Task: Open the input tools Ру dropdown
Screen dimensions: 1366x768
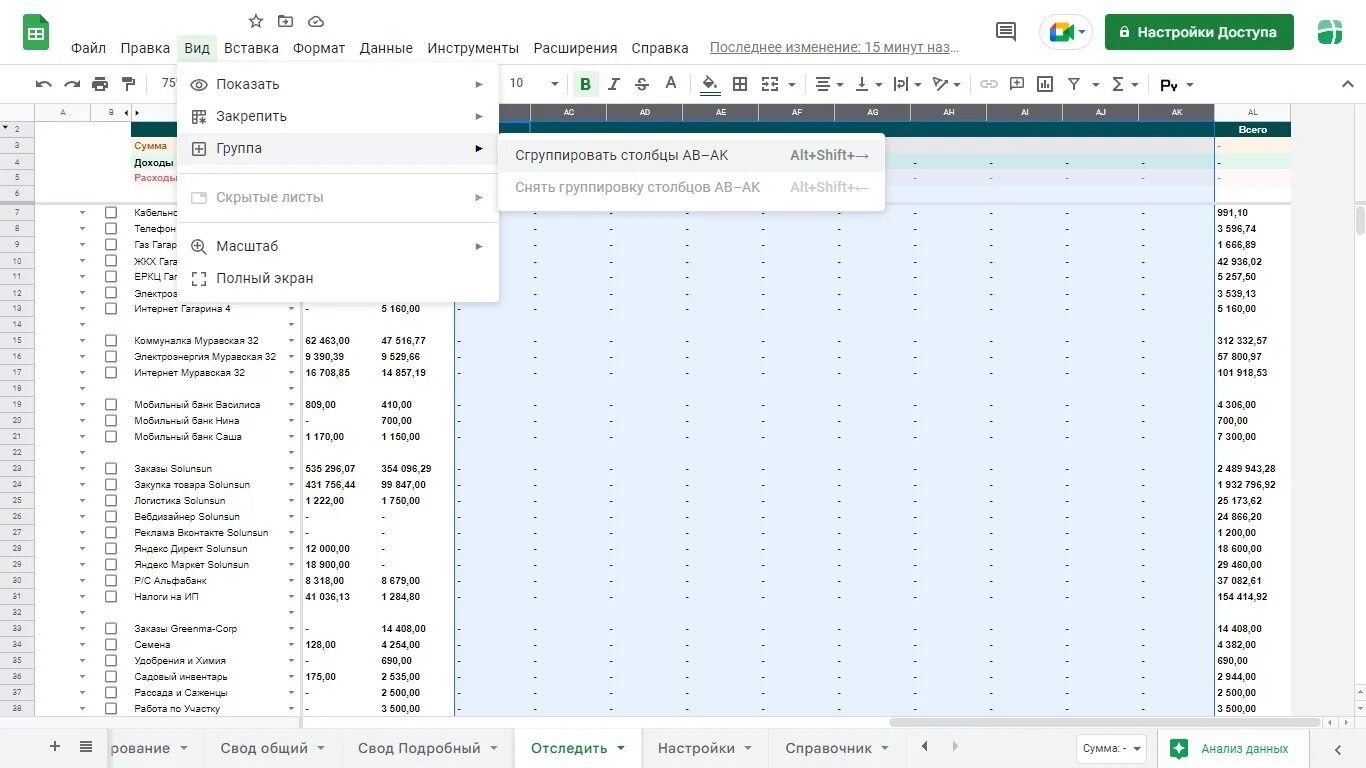Action: click(1177, 85)
